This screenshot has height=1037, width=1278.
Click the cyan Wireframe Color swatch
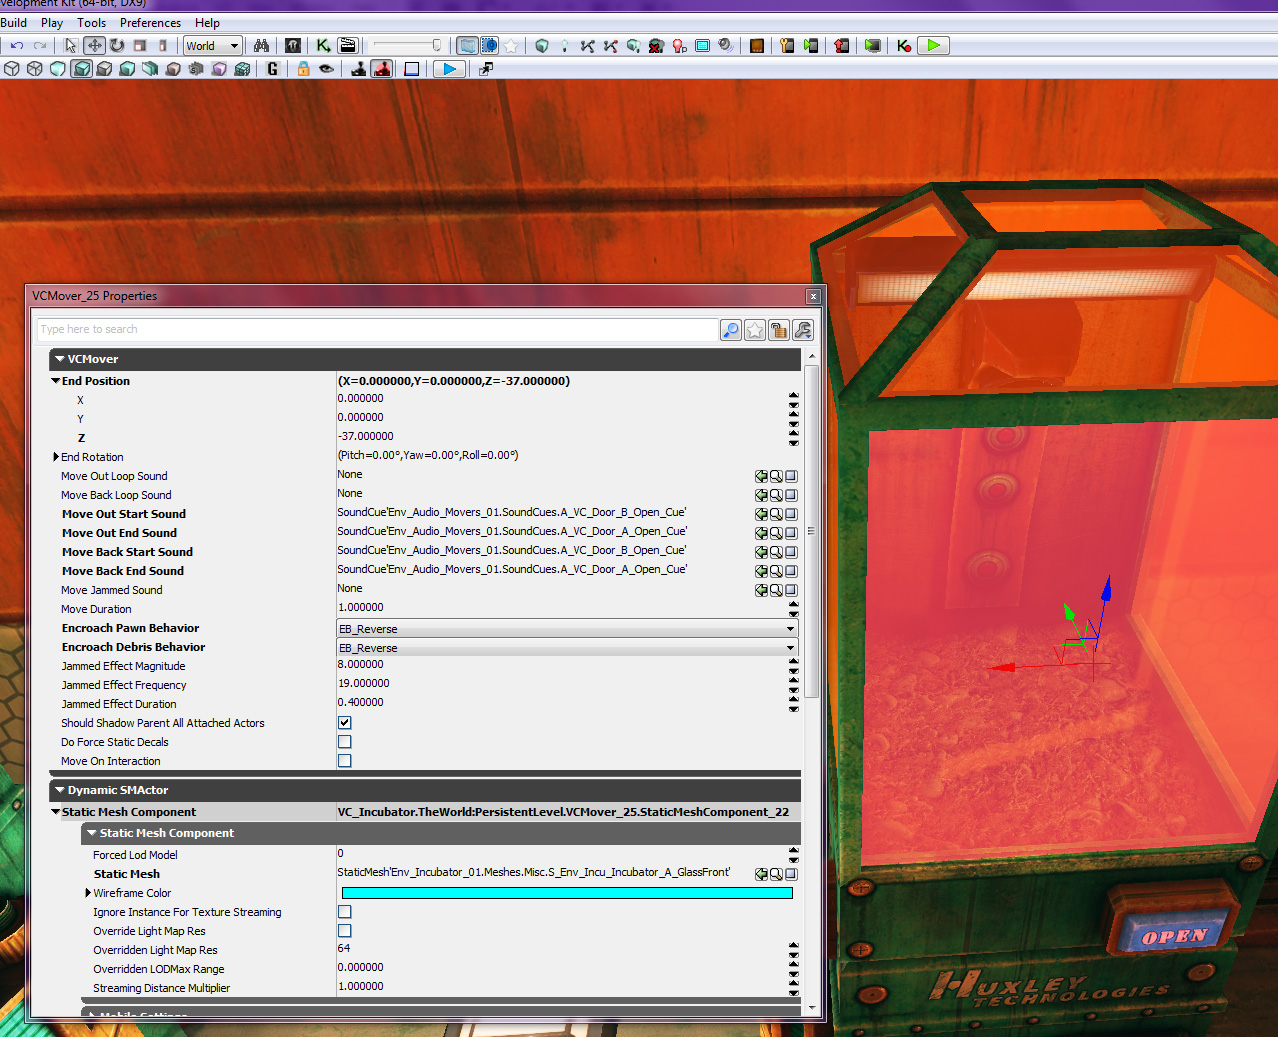click(x=567, y=893)
